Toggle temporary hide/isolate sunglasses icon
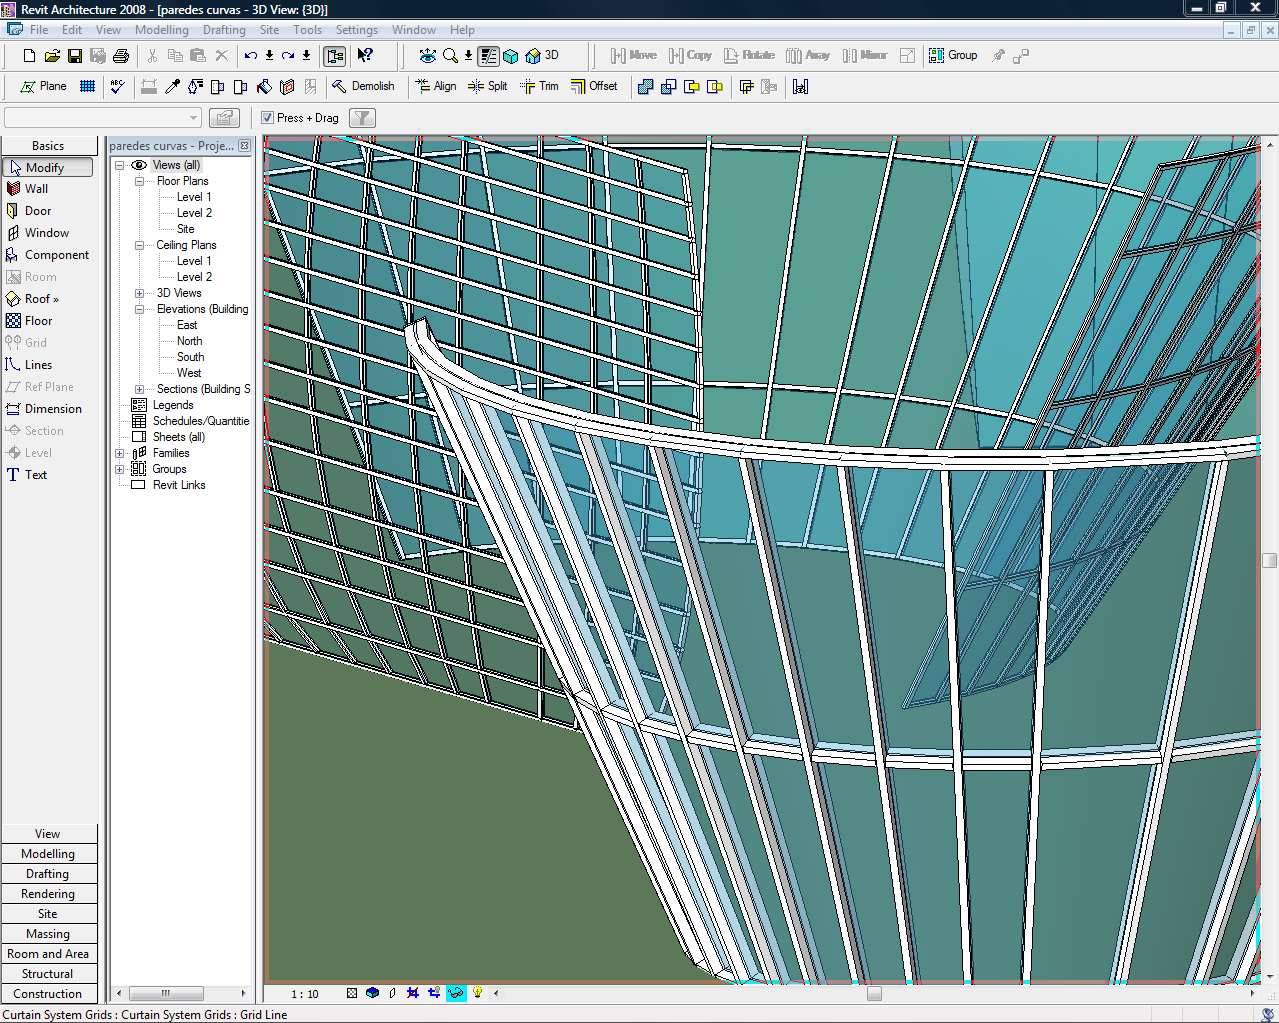Image resolution: width=1279 pixels, height=1023 pixels. pyautogui.click(x=456, y=993)
